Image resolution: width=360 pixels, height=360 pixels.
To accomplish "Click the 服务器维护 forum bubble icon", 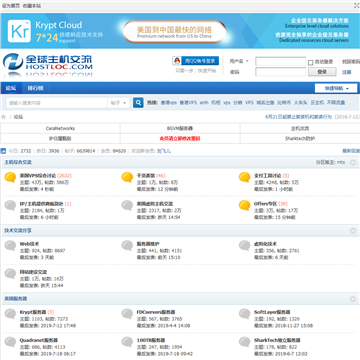I will pos(127,246).
